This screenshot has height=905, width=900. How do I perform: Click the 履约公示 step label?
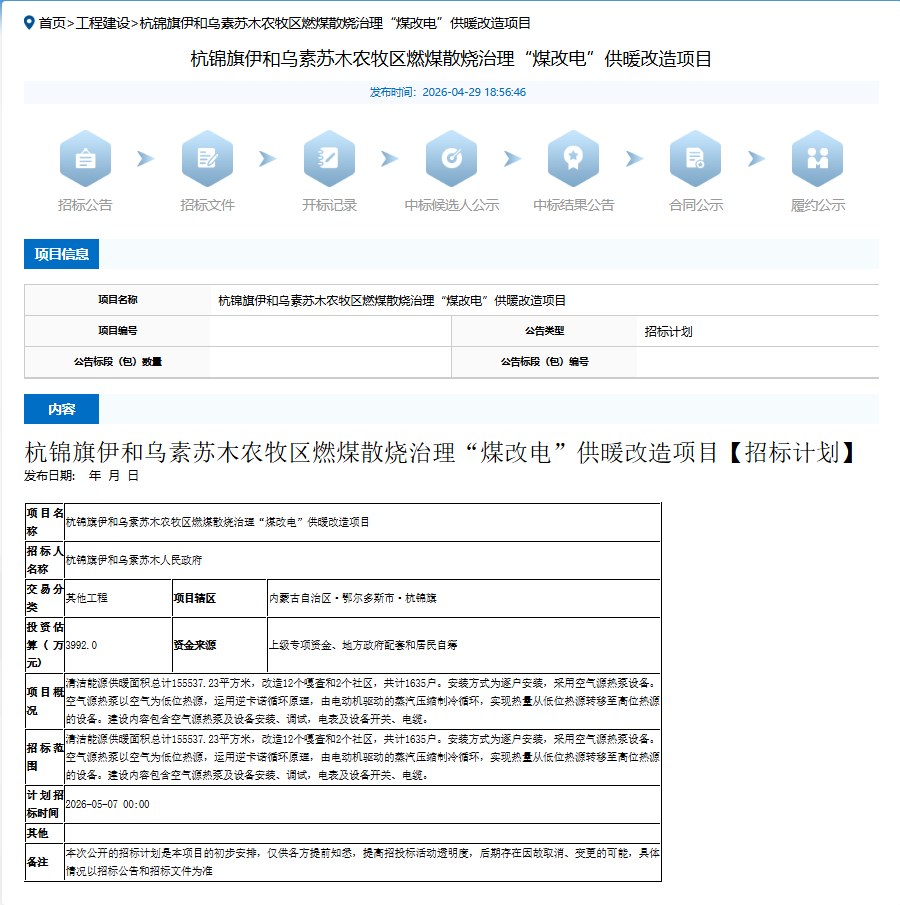(x=817, y=205)
